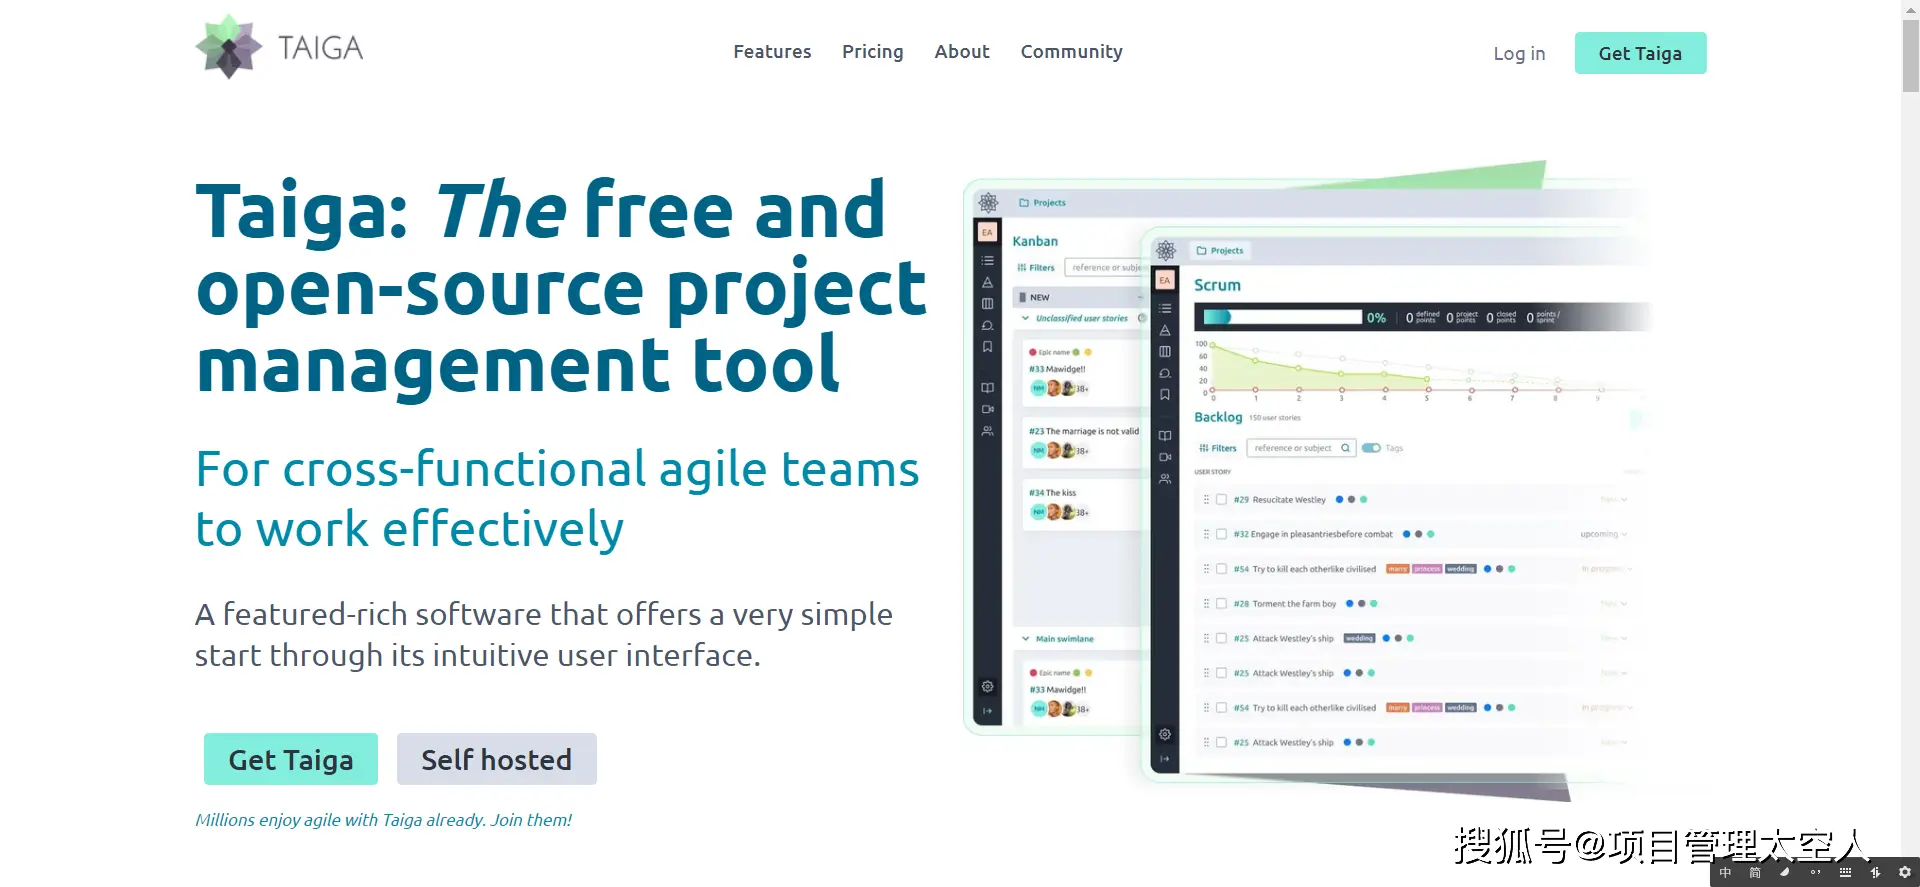The height and width of the screenshot is (887, 1920).
Task: Go to the Pricing page
Action: pos(872,52)
